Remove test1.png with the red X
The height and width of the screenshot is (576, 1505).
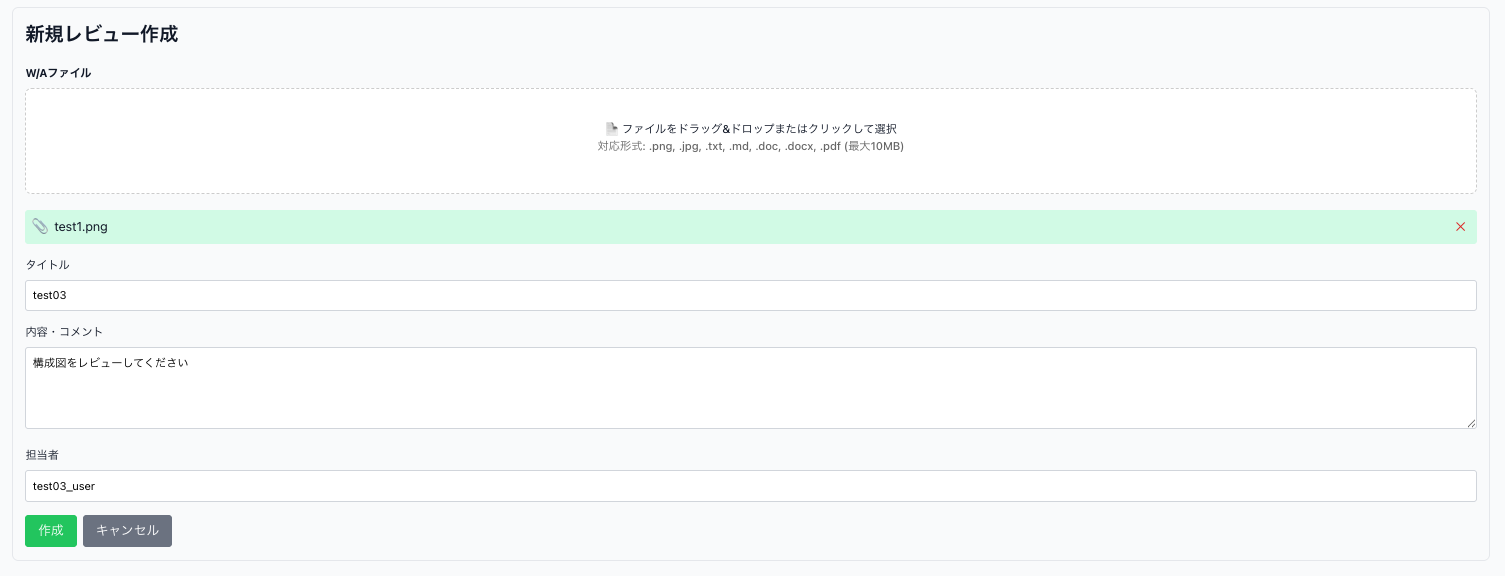pyautogui.click(x=1460, y=227)
